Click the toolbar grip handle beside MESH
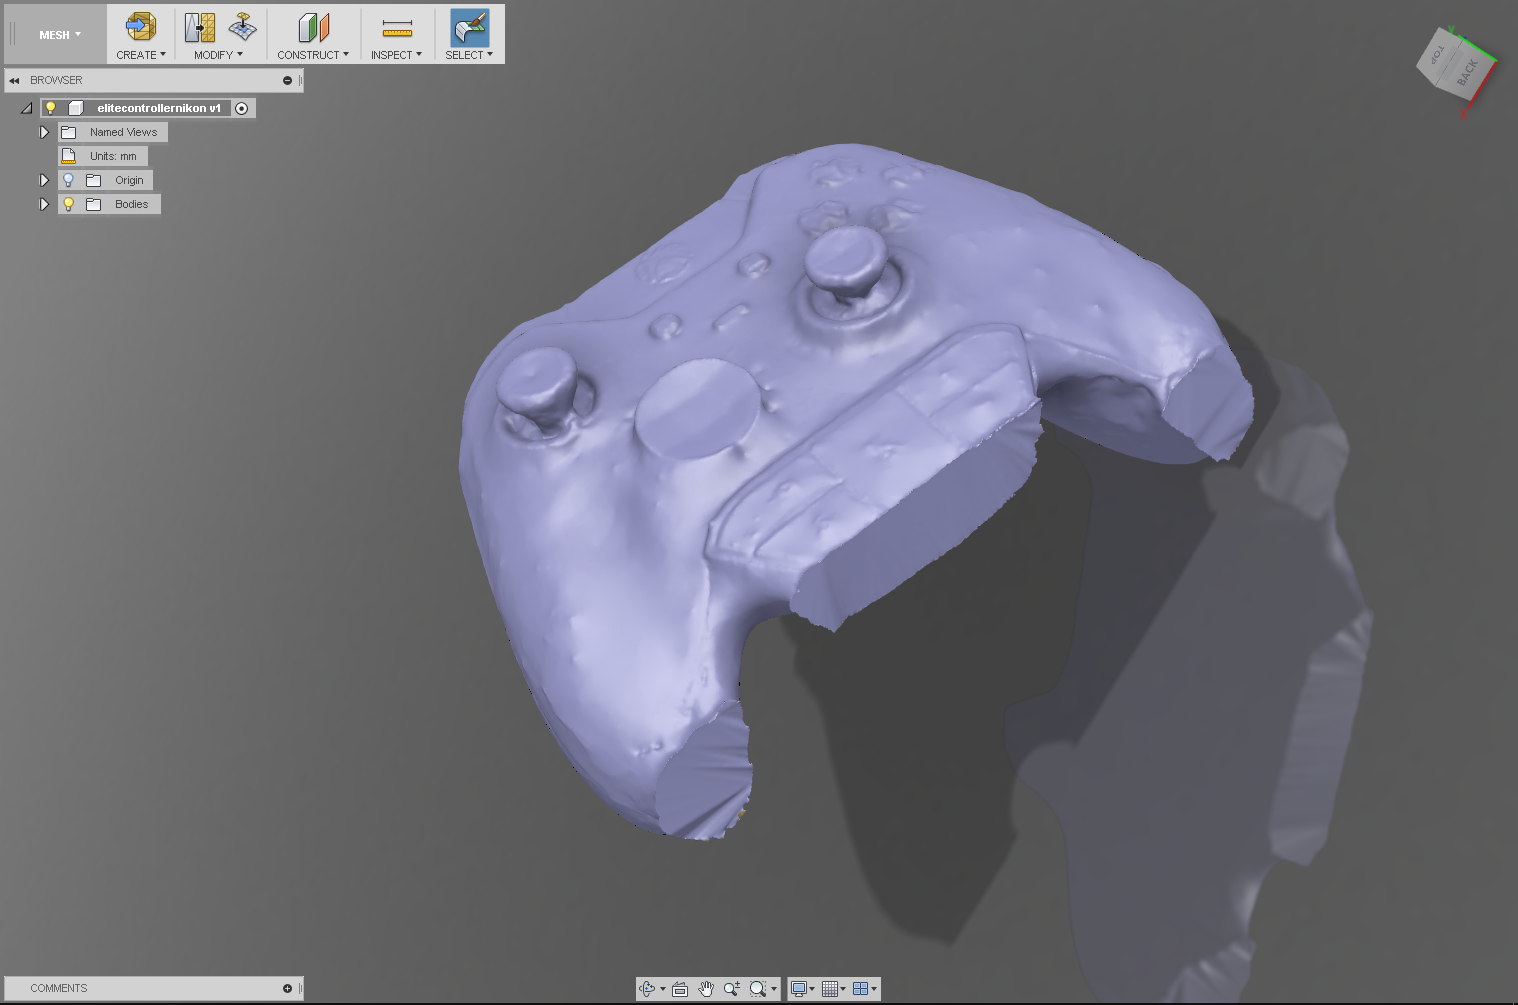Viewport: 1518px width, 1005px height. pyautogui.click(x=13, y=34)
